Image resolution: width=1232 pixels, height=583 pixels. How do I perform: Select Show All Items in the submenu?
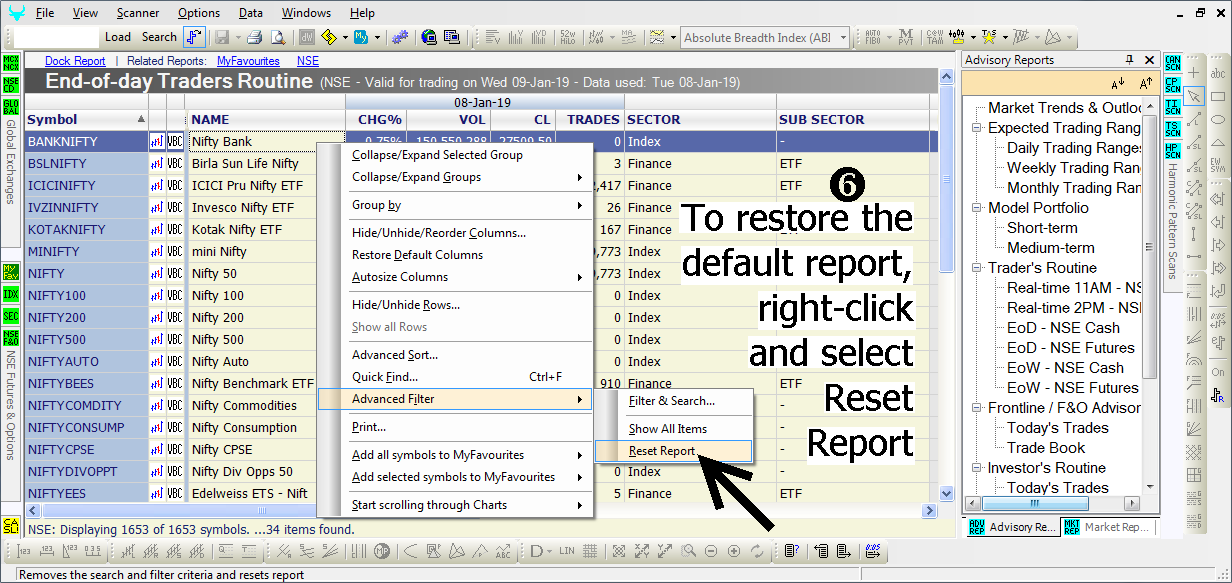click(x=672, y=429)
